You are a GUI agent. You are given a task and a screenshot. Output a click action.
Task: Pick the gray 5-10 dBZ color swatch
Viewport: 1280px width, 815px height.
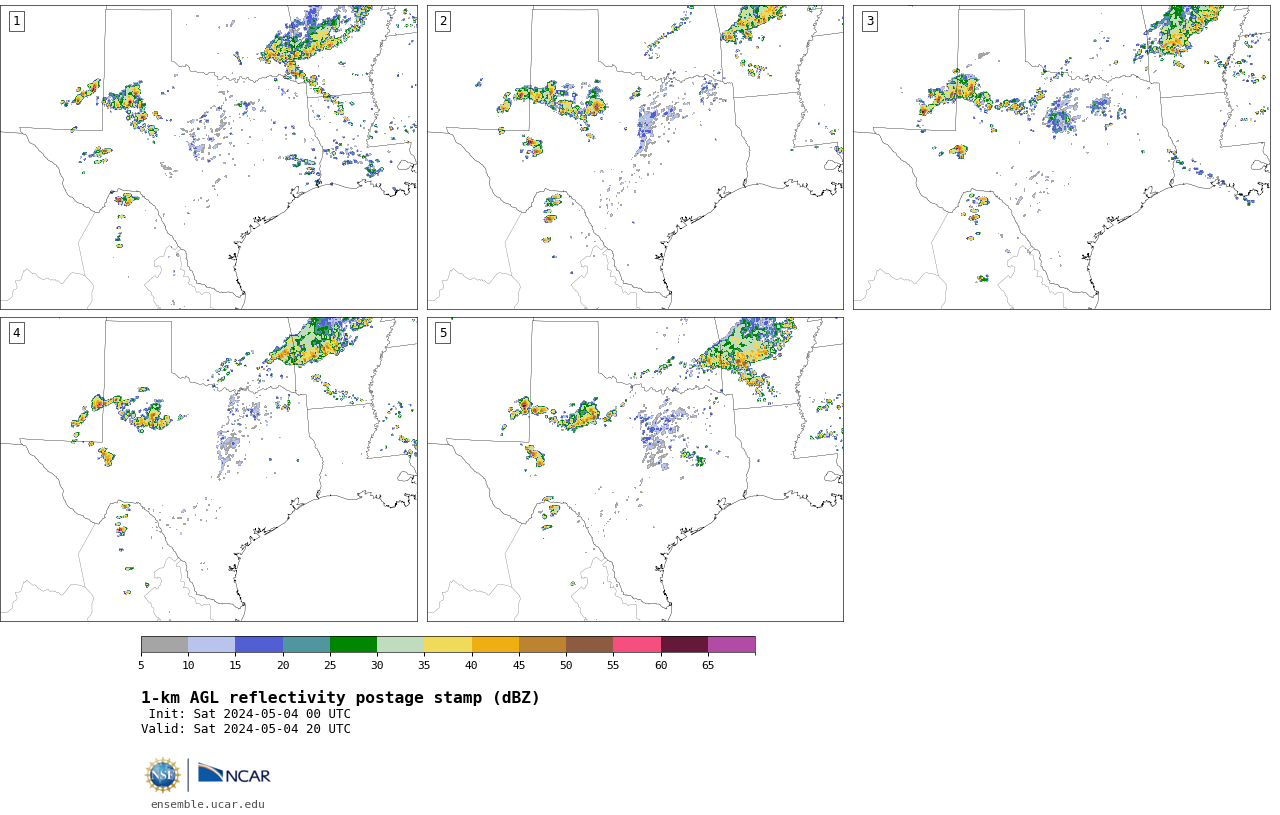point(164,645)
